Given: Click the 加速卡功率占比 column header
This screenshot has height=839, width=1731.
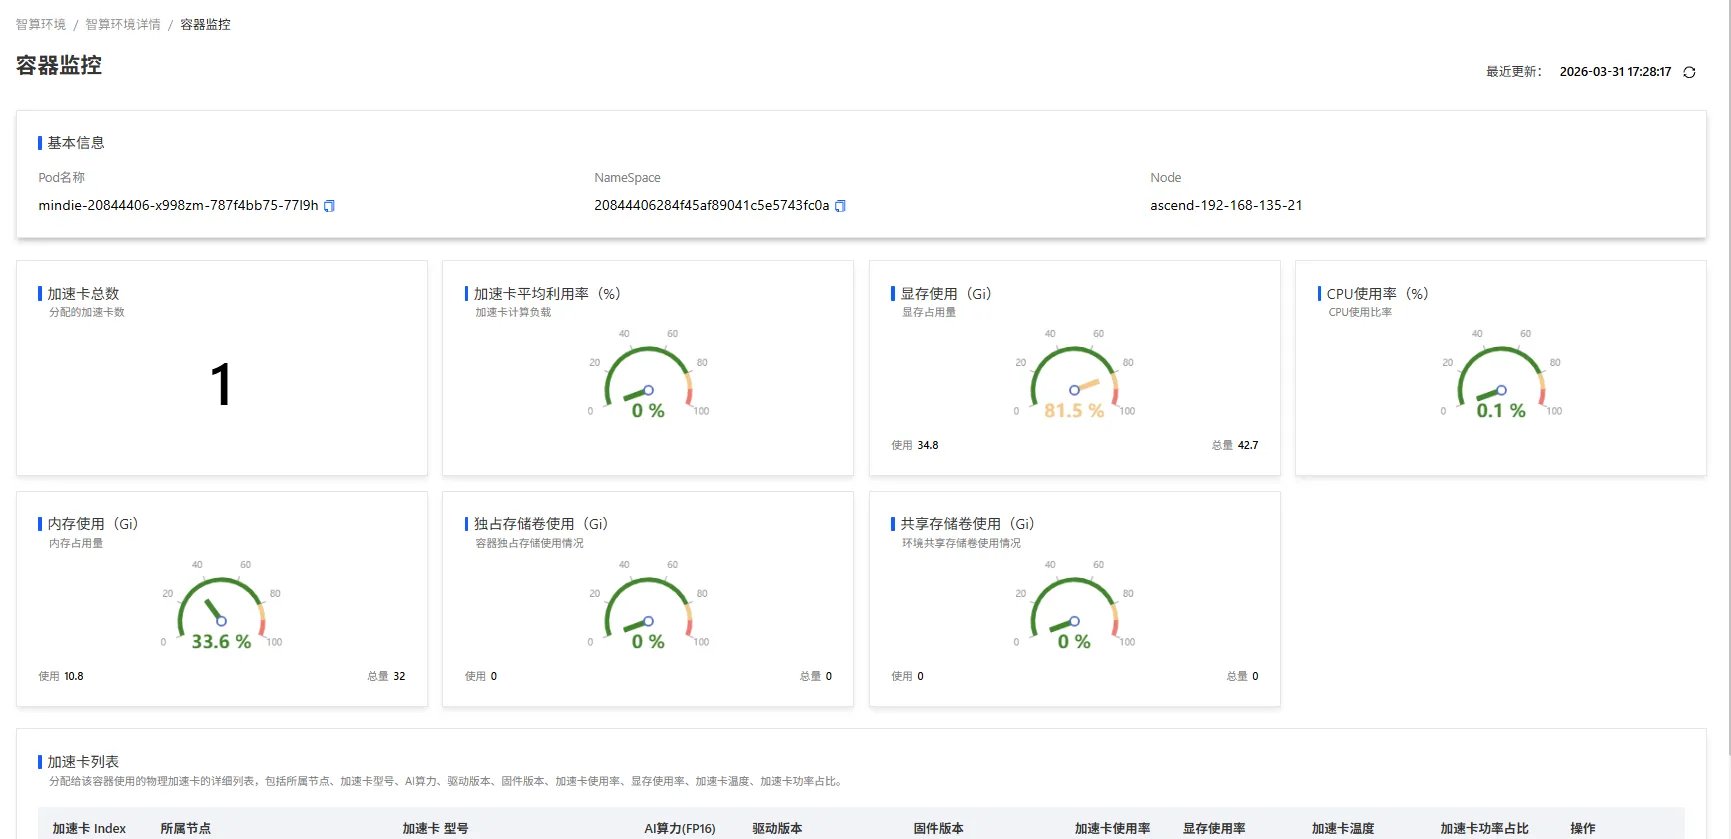Looking at the screenshot, I should [1484, 828].
